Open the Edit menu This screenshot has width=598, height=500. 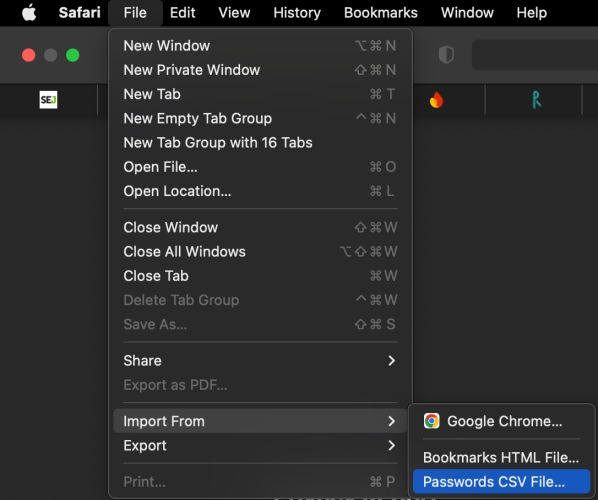point(182,13)
